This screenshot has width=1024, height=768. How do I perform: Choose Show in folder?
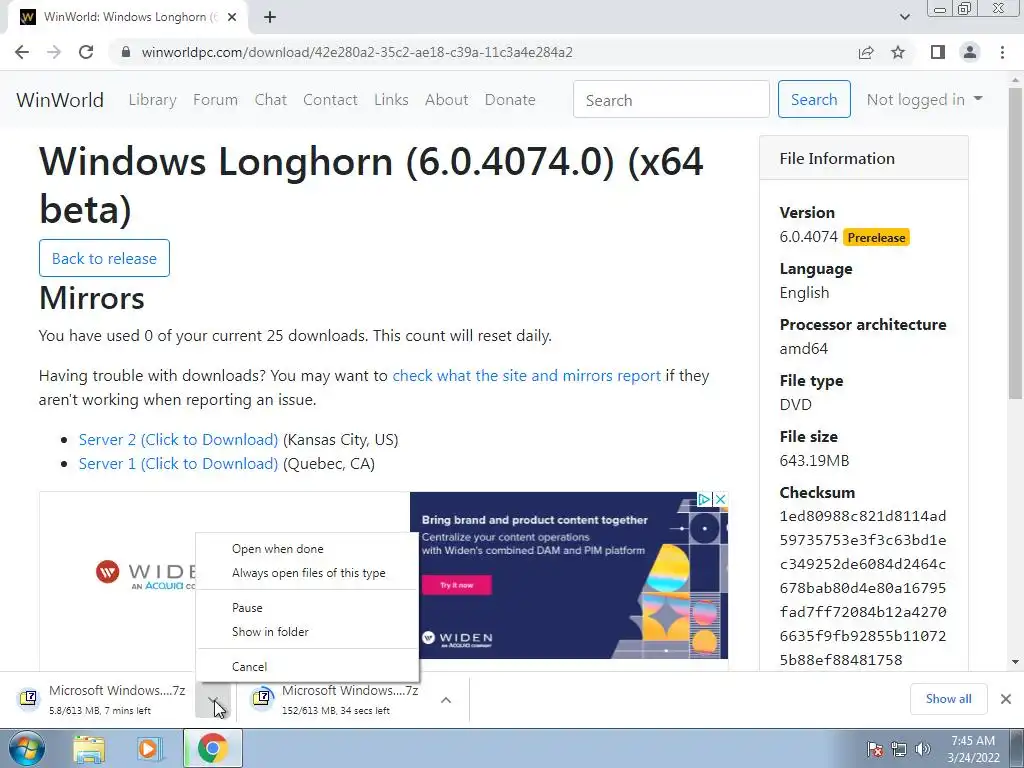click(307, 632)
